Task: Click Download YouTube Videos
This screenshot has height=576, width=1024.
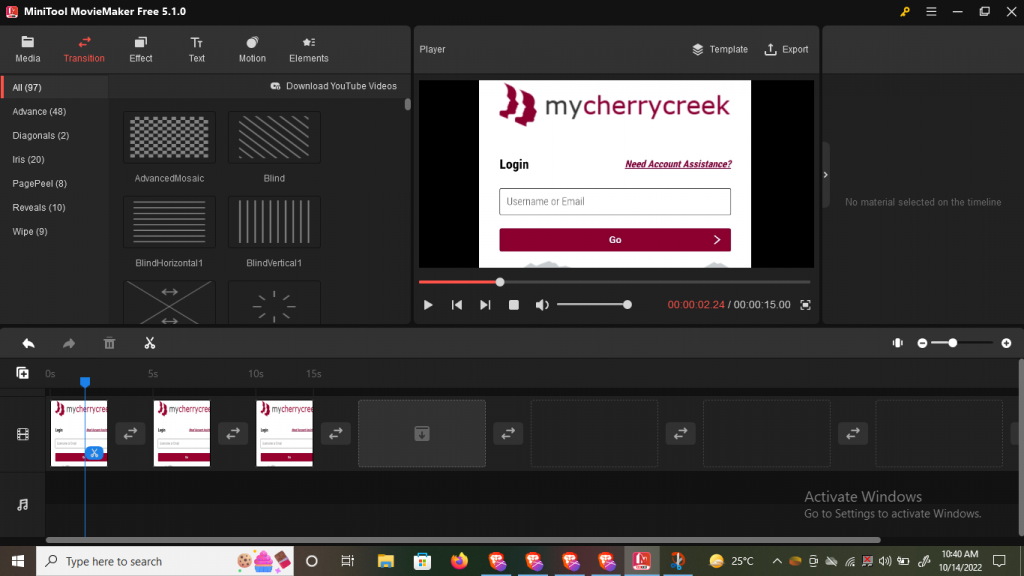Action: point(333,86)
